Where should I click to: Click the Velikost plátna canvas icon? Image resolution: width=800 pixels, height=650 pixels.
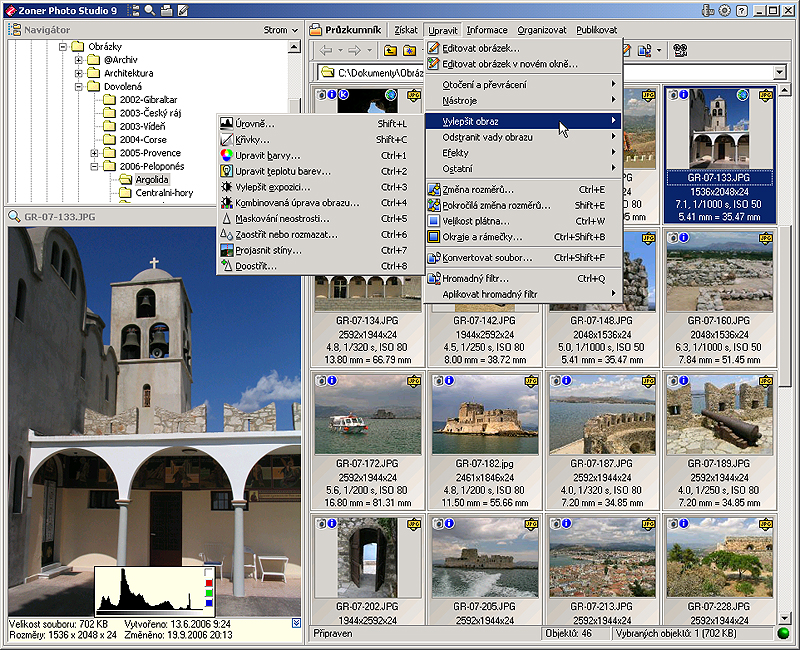click(x=434, y=221)
